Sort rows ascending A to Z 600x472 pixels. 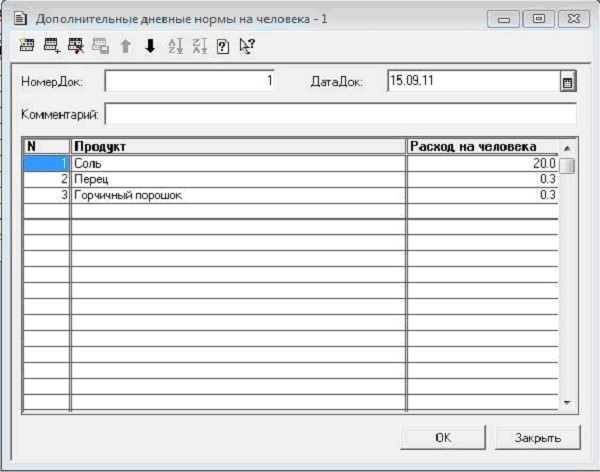175,45
